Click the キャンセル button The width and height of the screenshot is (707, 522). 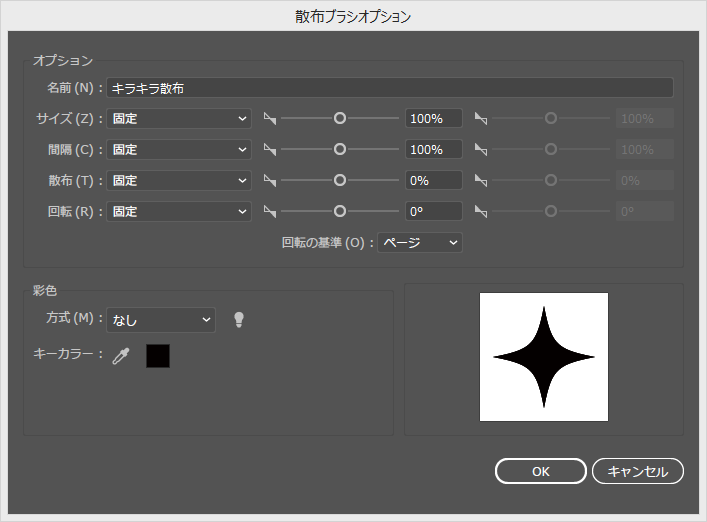coord(638,471)
